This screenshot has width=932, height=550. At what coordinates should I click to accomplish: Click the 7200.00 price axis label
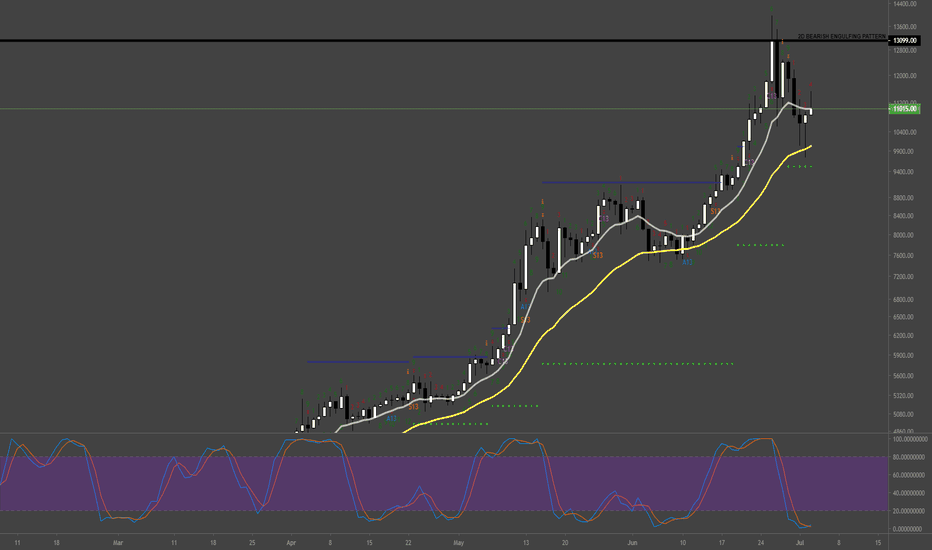[904, 277]
